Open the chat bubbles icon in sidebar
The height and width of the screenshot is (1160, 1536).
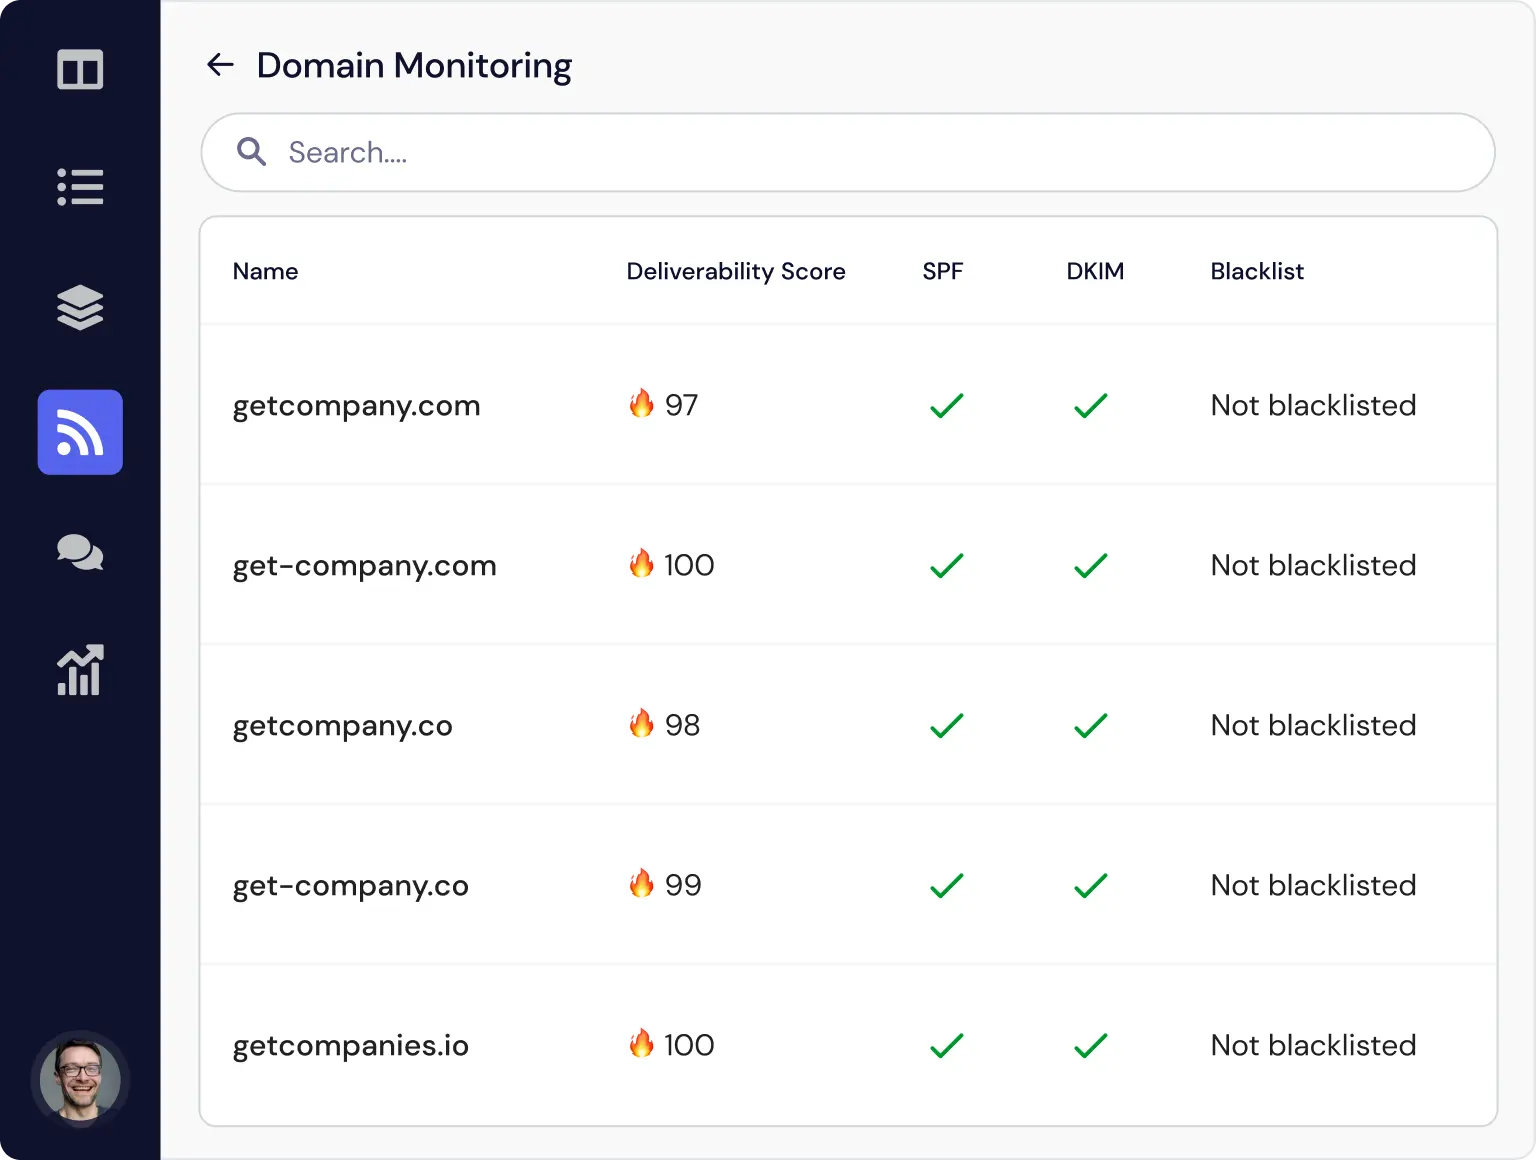(x=80, y=552)
